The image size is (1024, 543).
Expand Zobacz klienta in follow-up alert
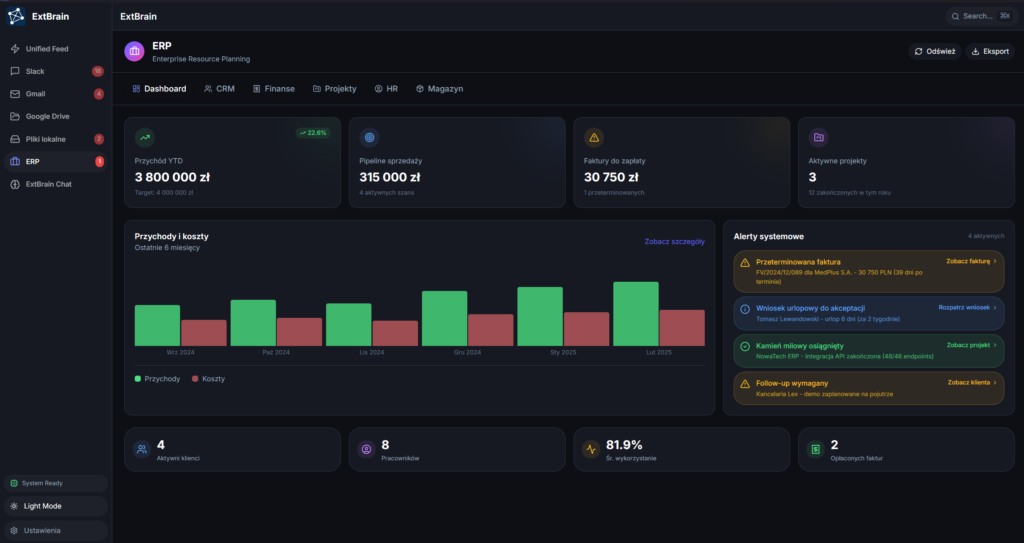[972, 382]
